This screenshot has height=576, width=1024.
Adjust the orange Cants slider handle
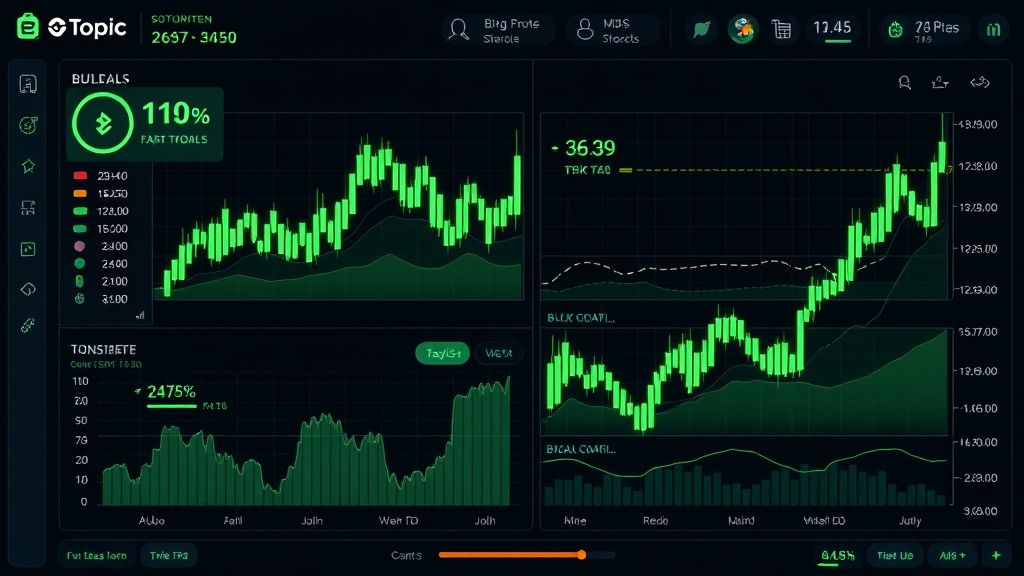[581, 555]
